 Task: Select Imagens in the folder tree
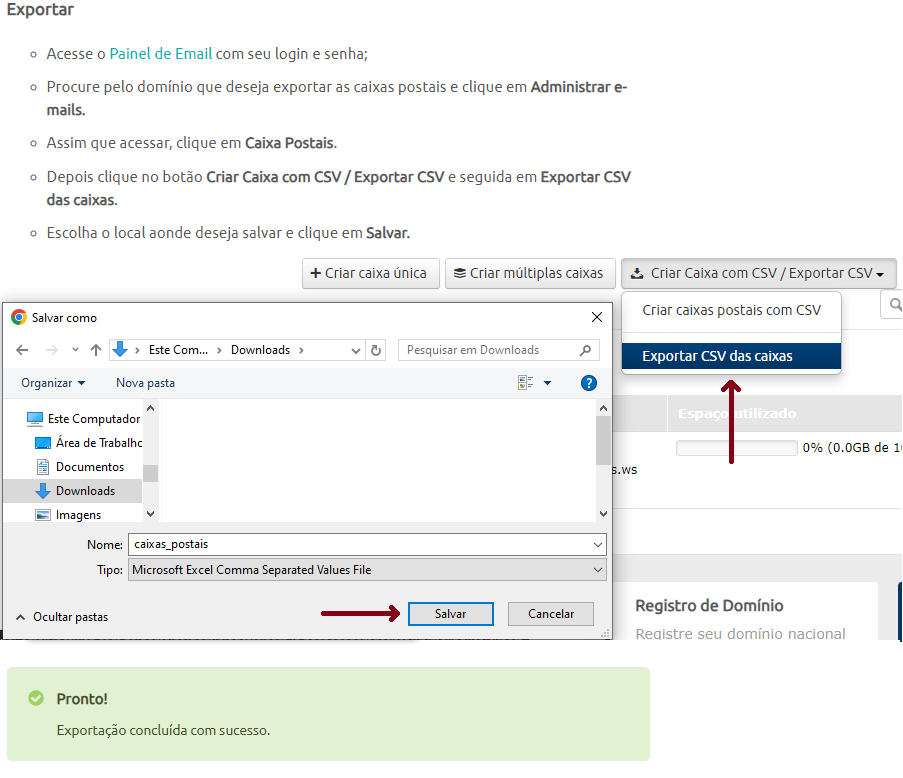78,515
